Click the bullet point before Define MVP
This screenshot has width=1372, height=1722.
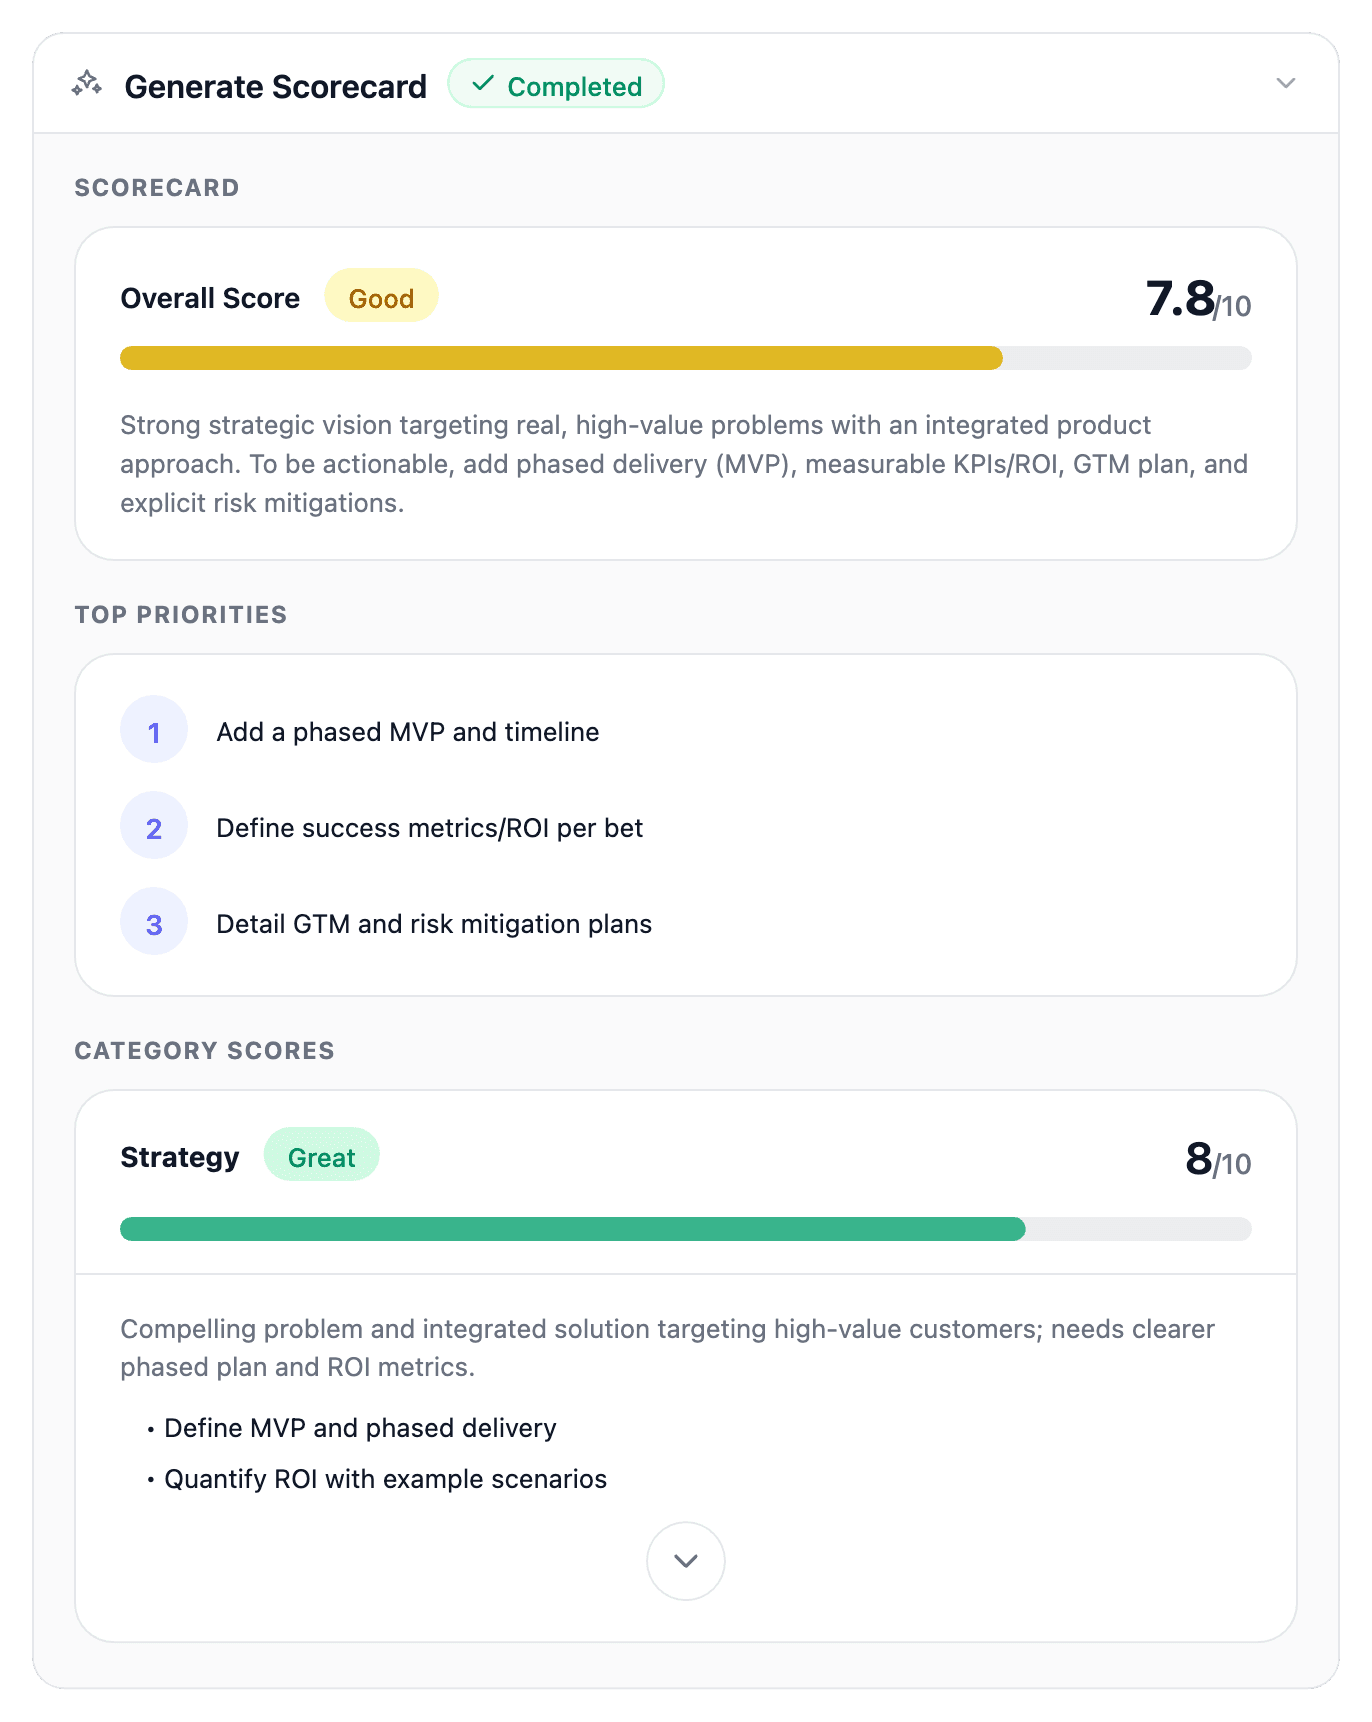point(148,1429)
